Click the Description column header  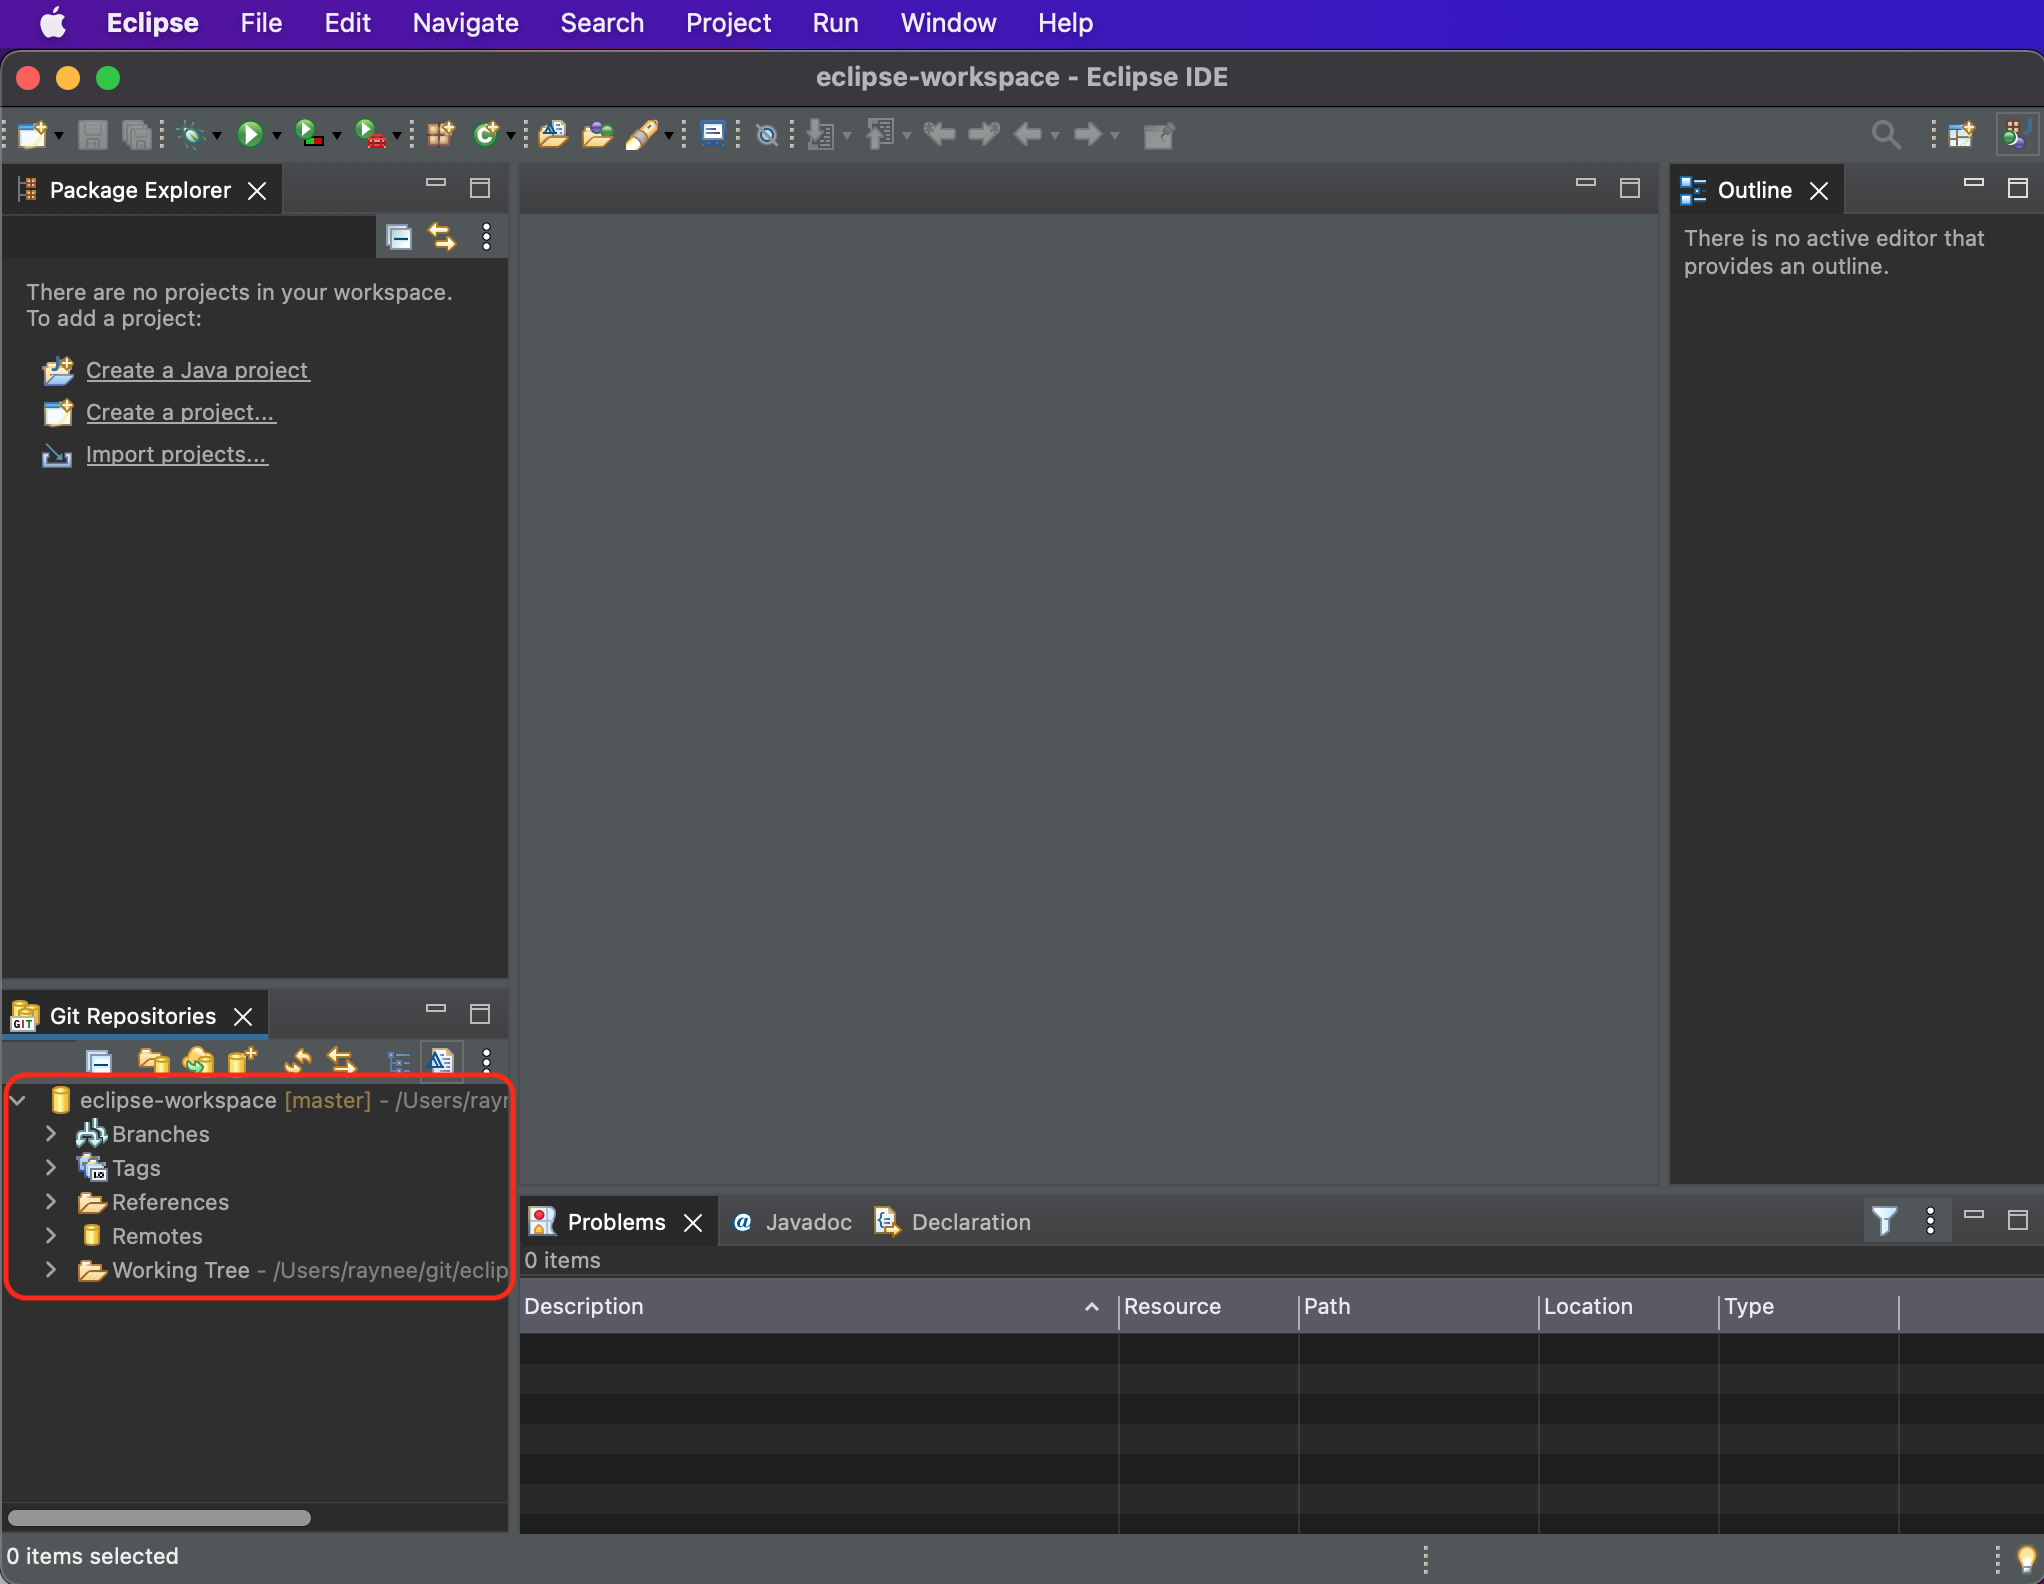pyautogui.click(x=584, y=1306)
